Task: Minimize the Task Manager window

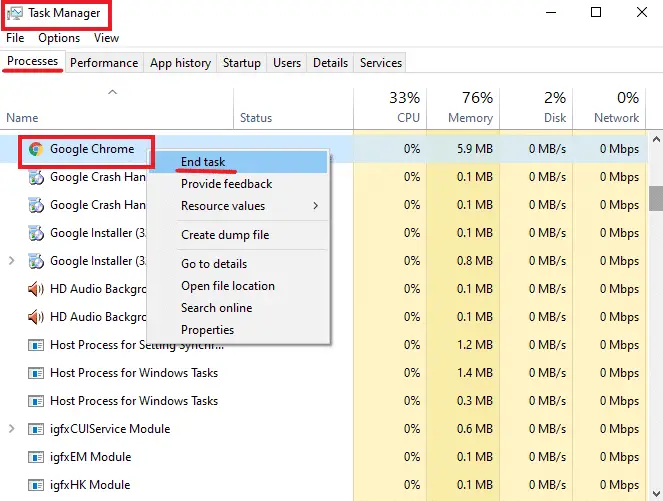Action: tap(551, 13)
